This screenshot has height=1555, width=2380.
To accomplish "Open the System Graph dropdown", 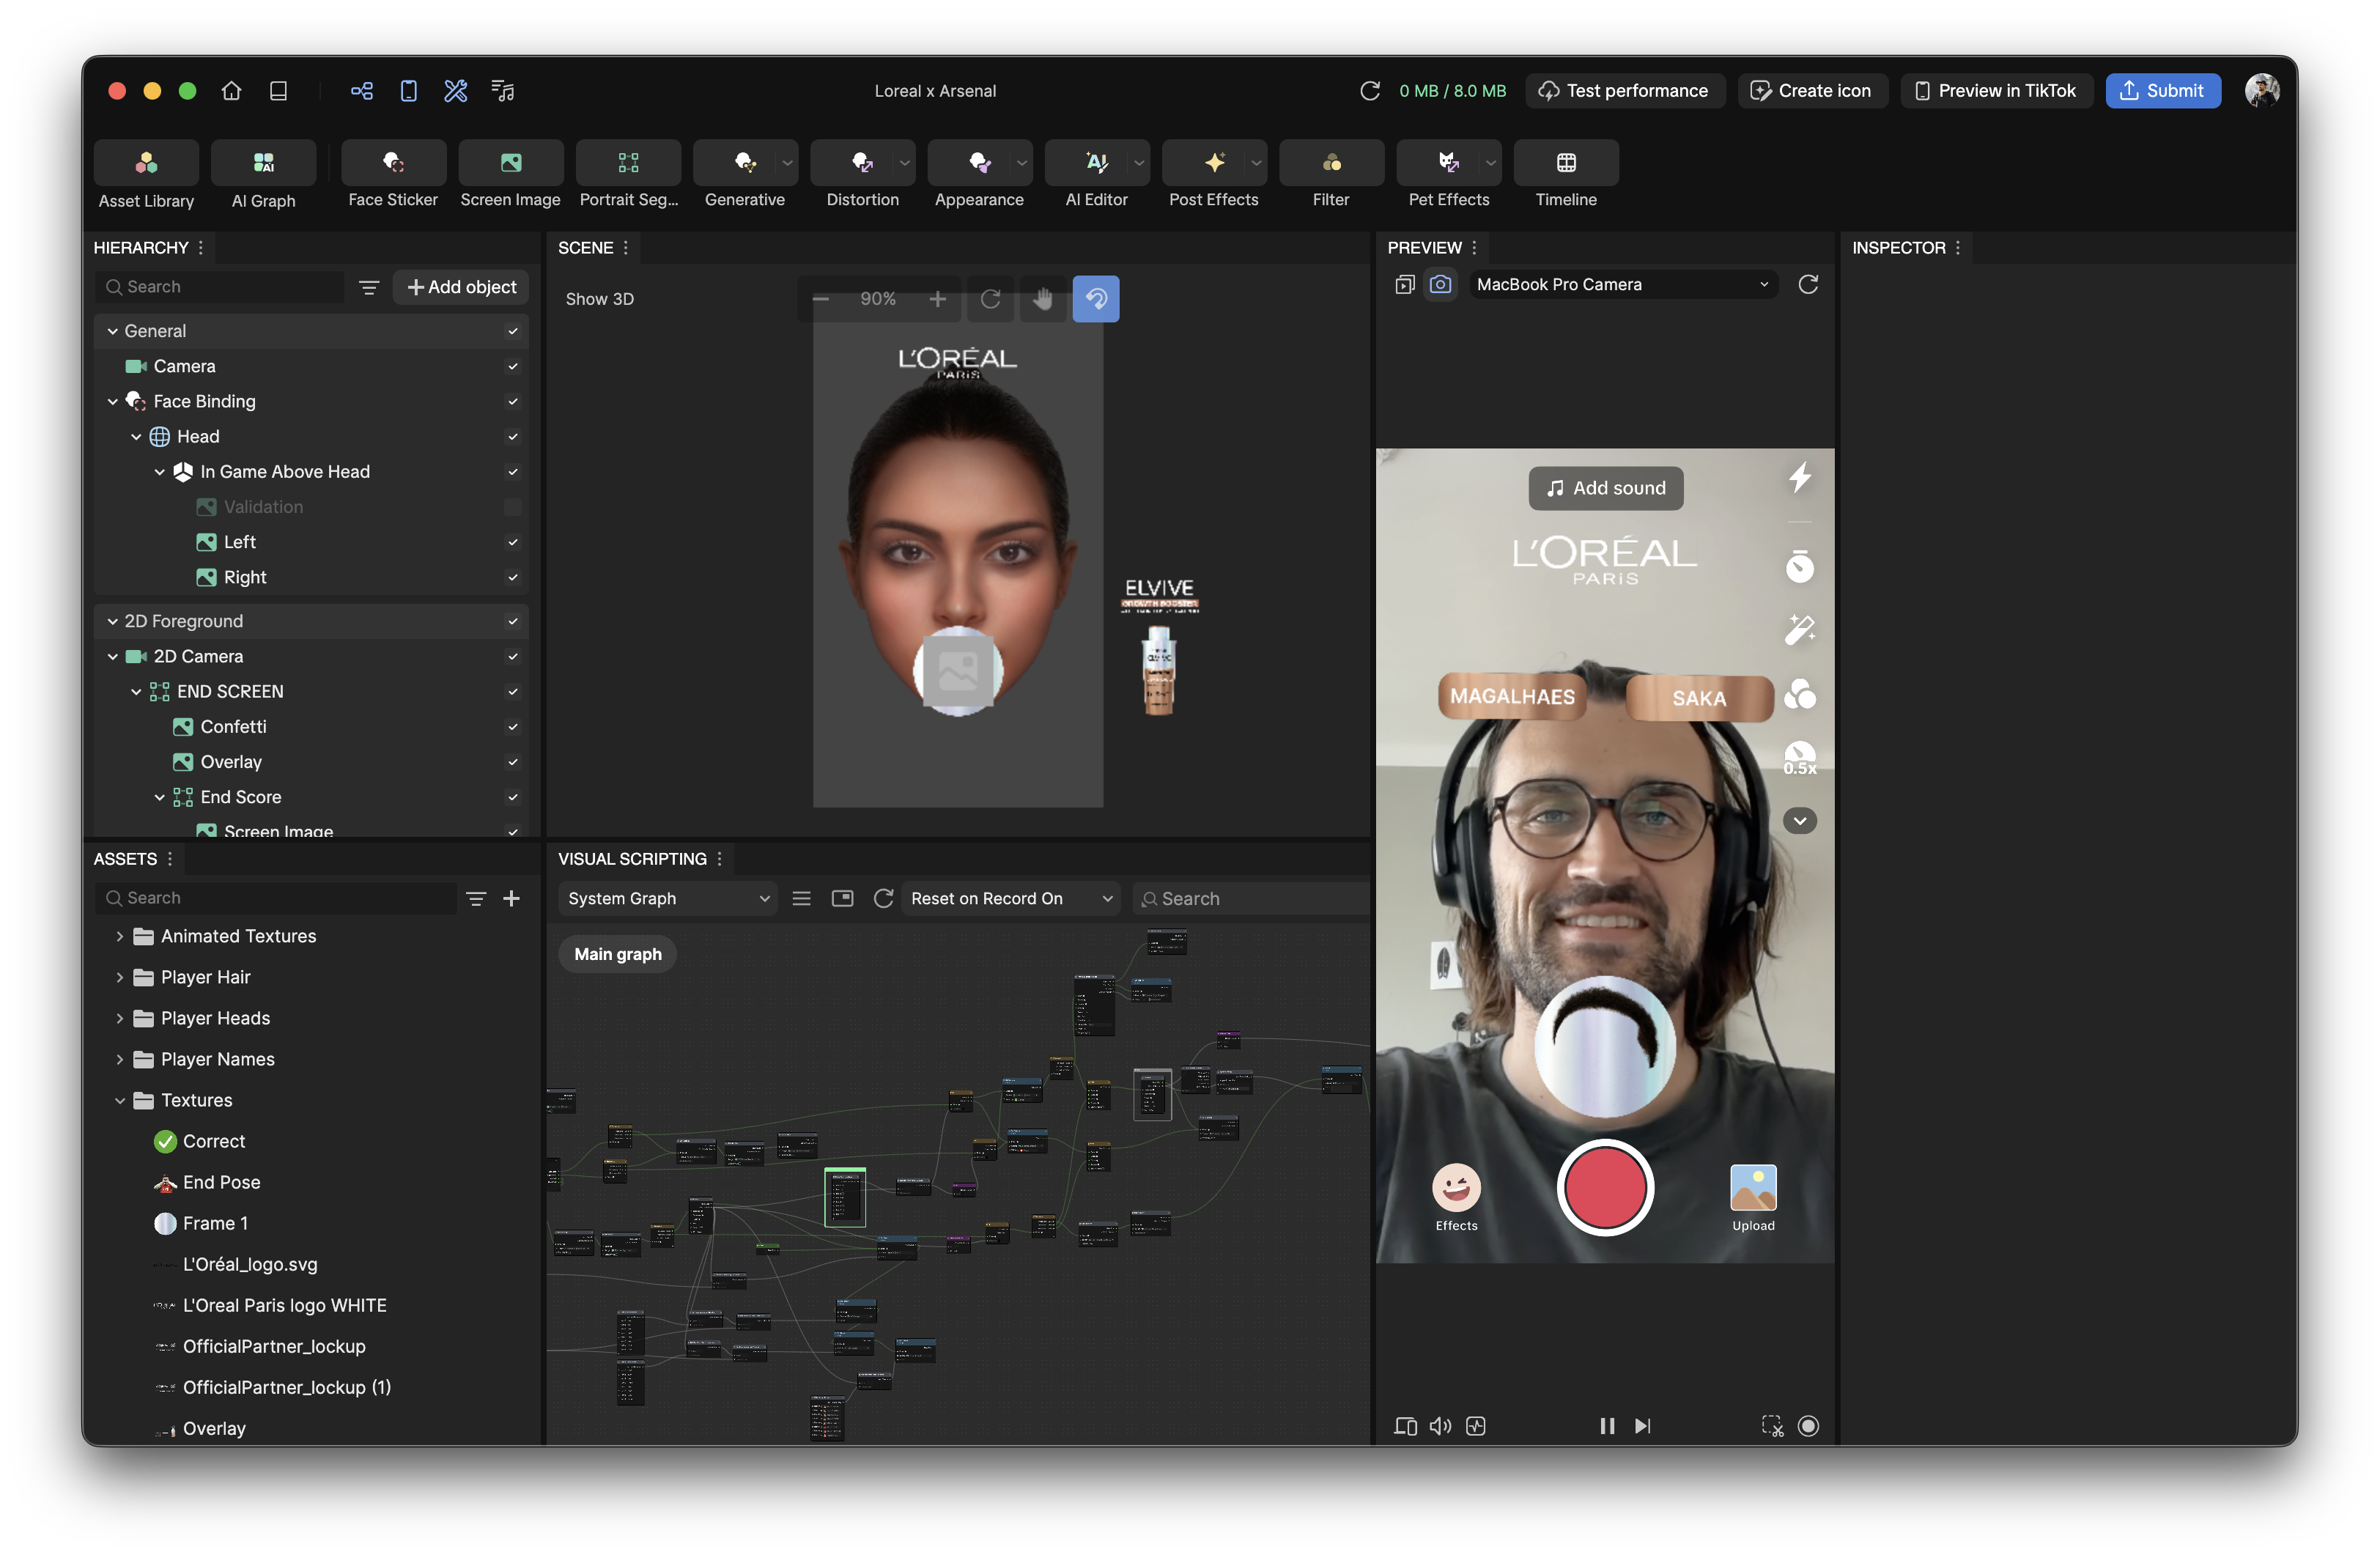I will pos(668,898).
